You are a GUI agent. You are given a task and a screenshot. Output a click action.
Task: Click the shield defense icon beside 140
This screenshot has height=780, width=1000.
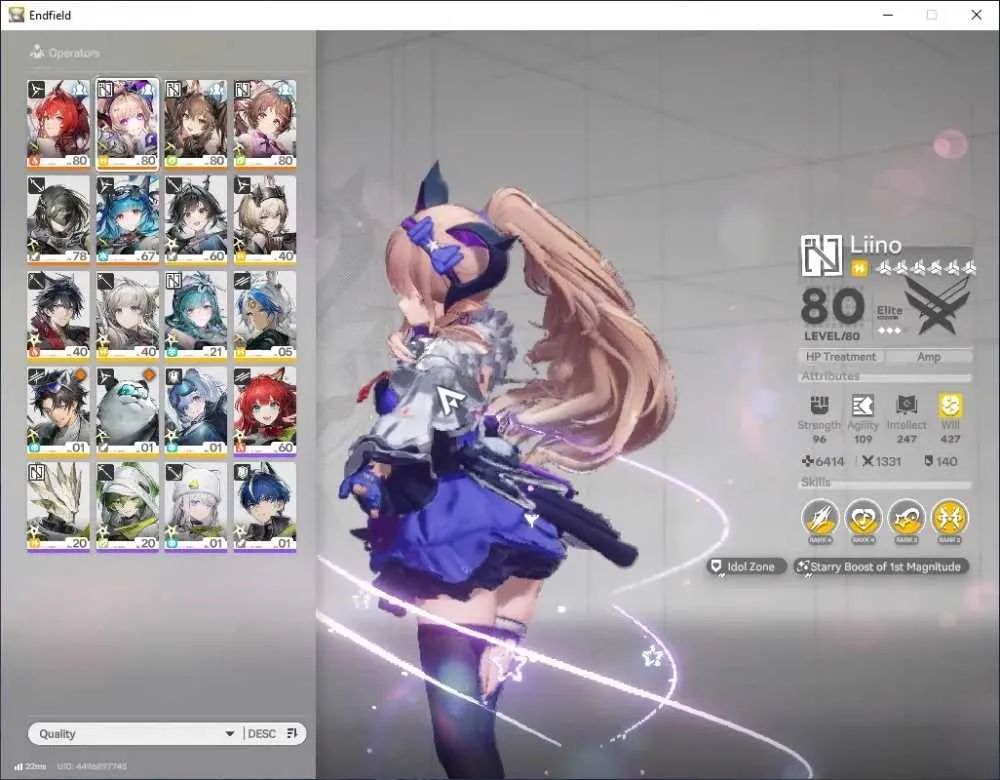pos(929,461)
